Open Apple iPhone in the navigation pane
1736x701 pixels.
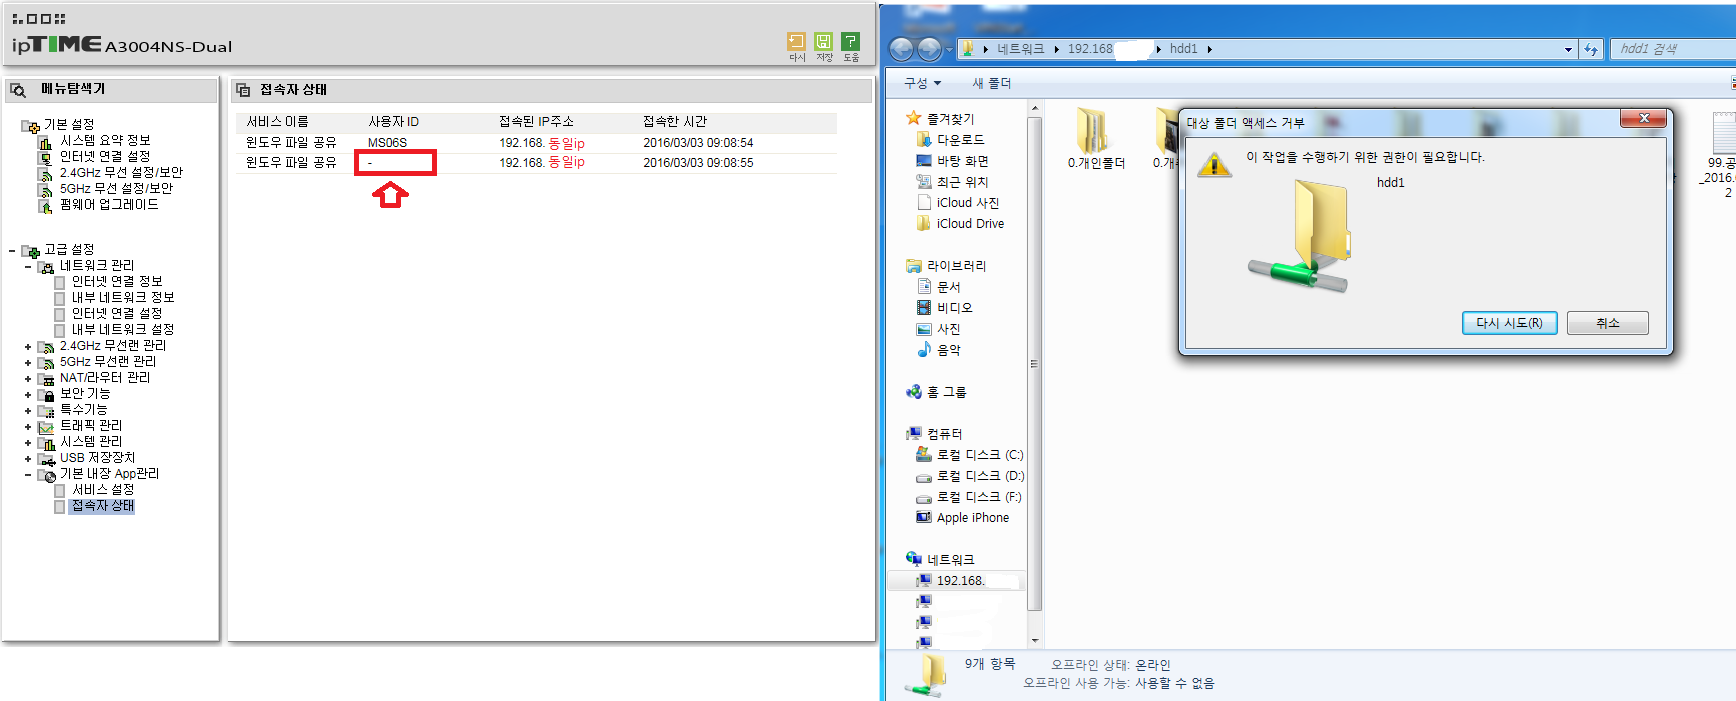tap(972, 518)
